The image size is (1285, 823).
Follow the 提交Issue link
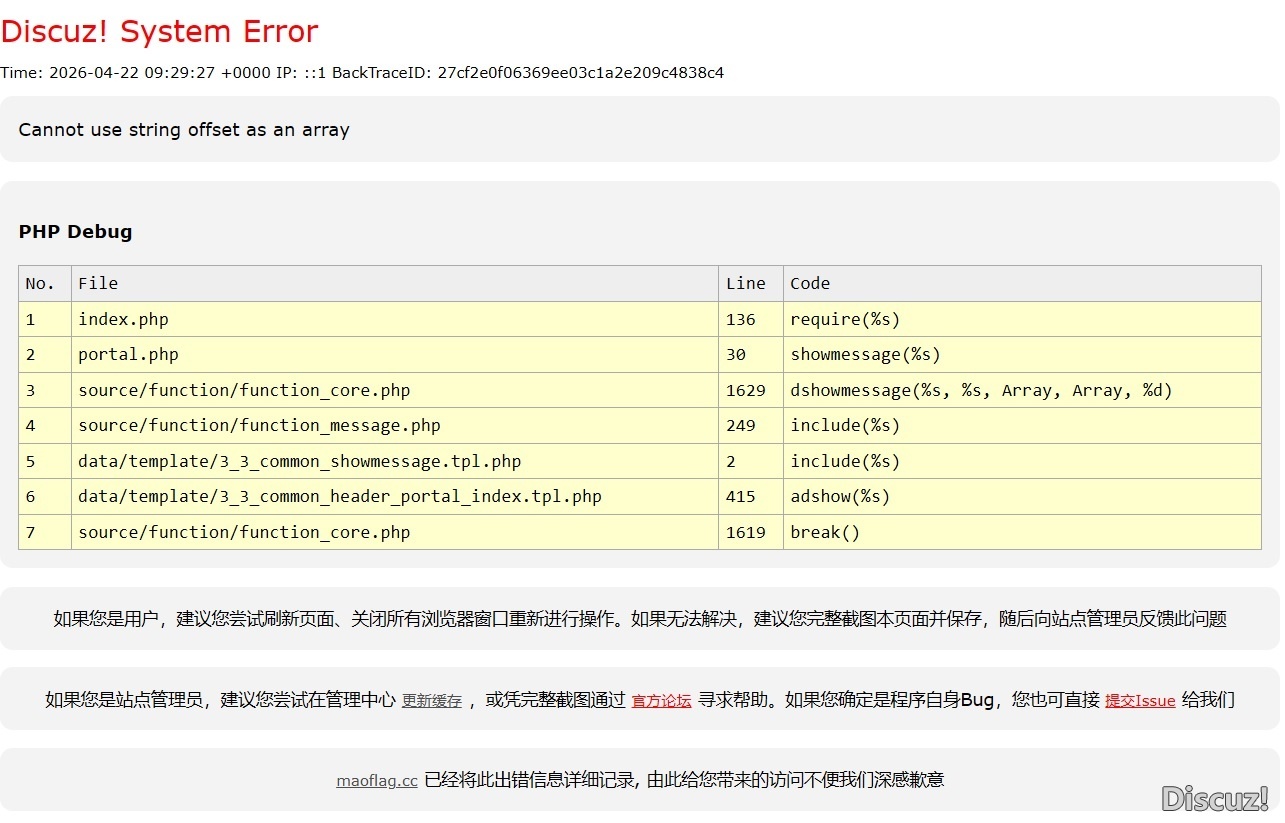(1139, 701)
